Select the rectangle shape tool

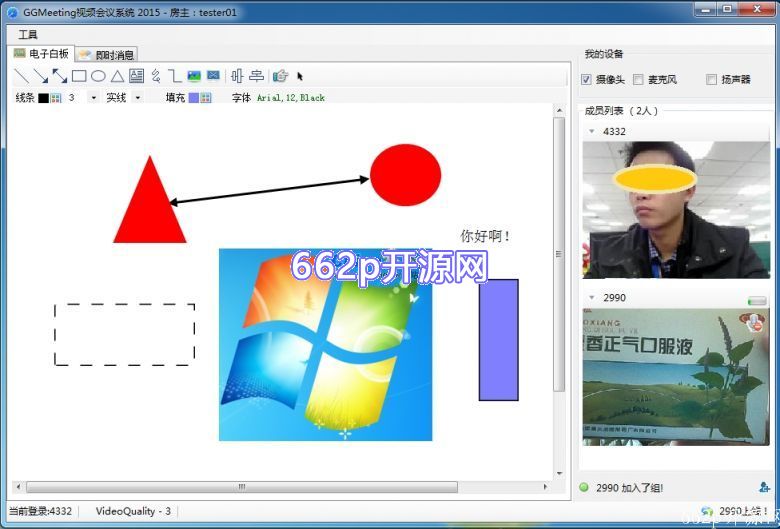pos(79,76)
